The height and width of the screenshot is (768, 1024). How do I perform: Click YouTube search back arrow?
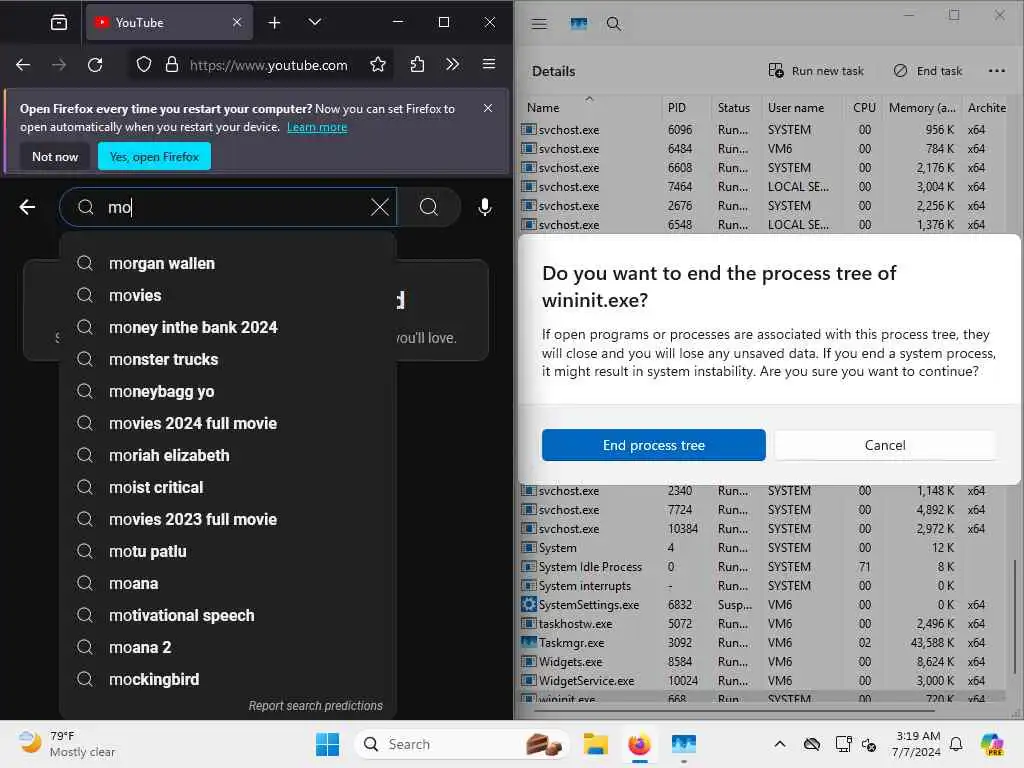(x=27, y=207)
